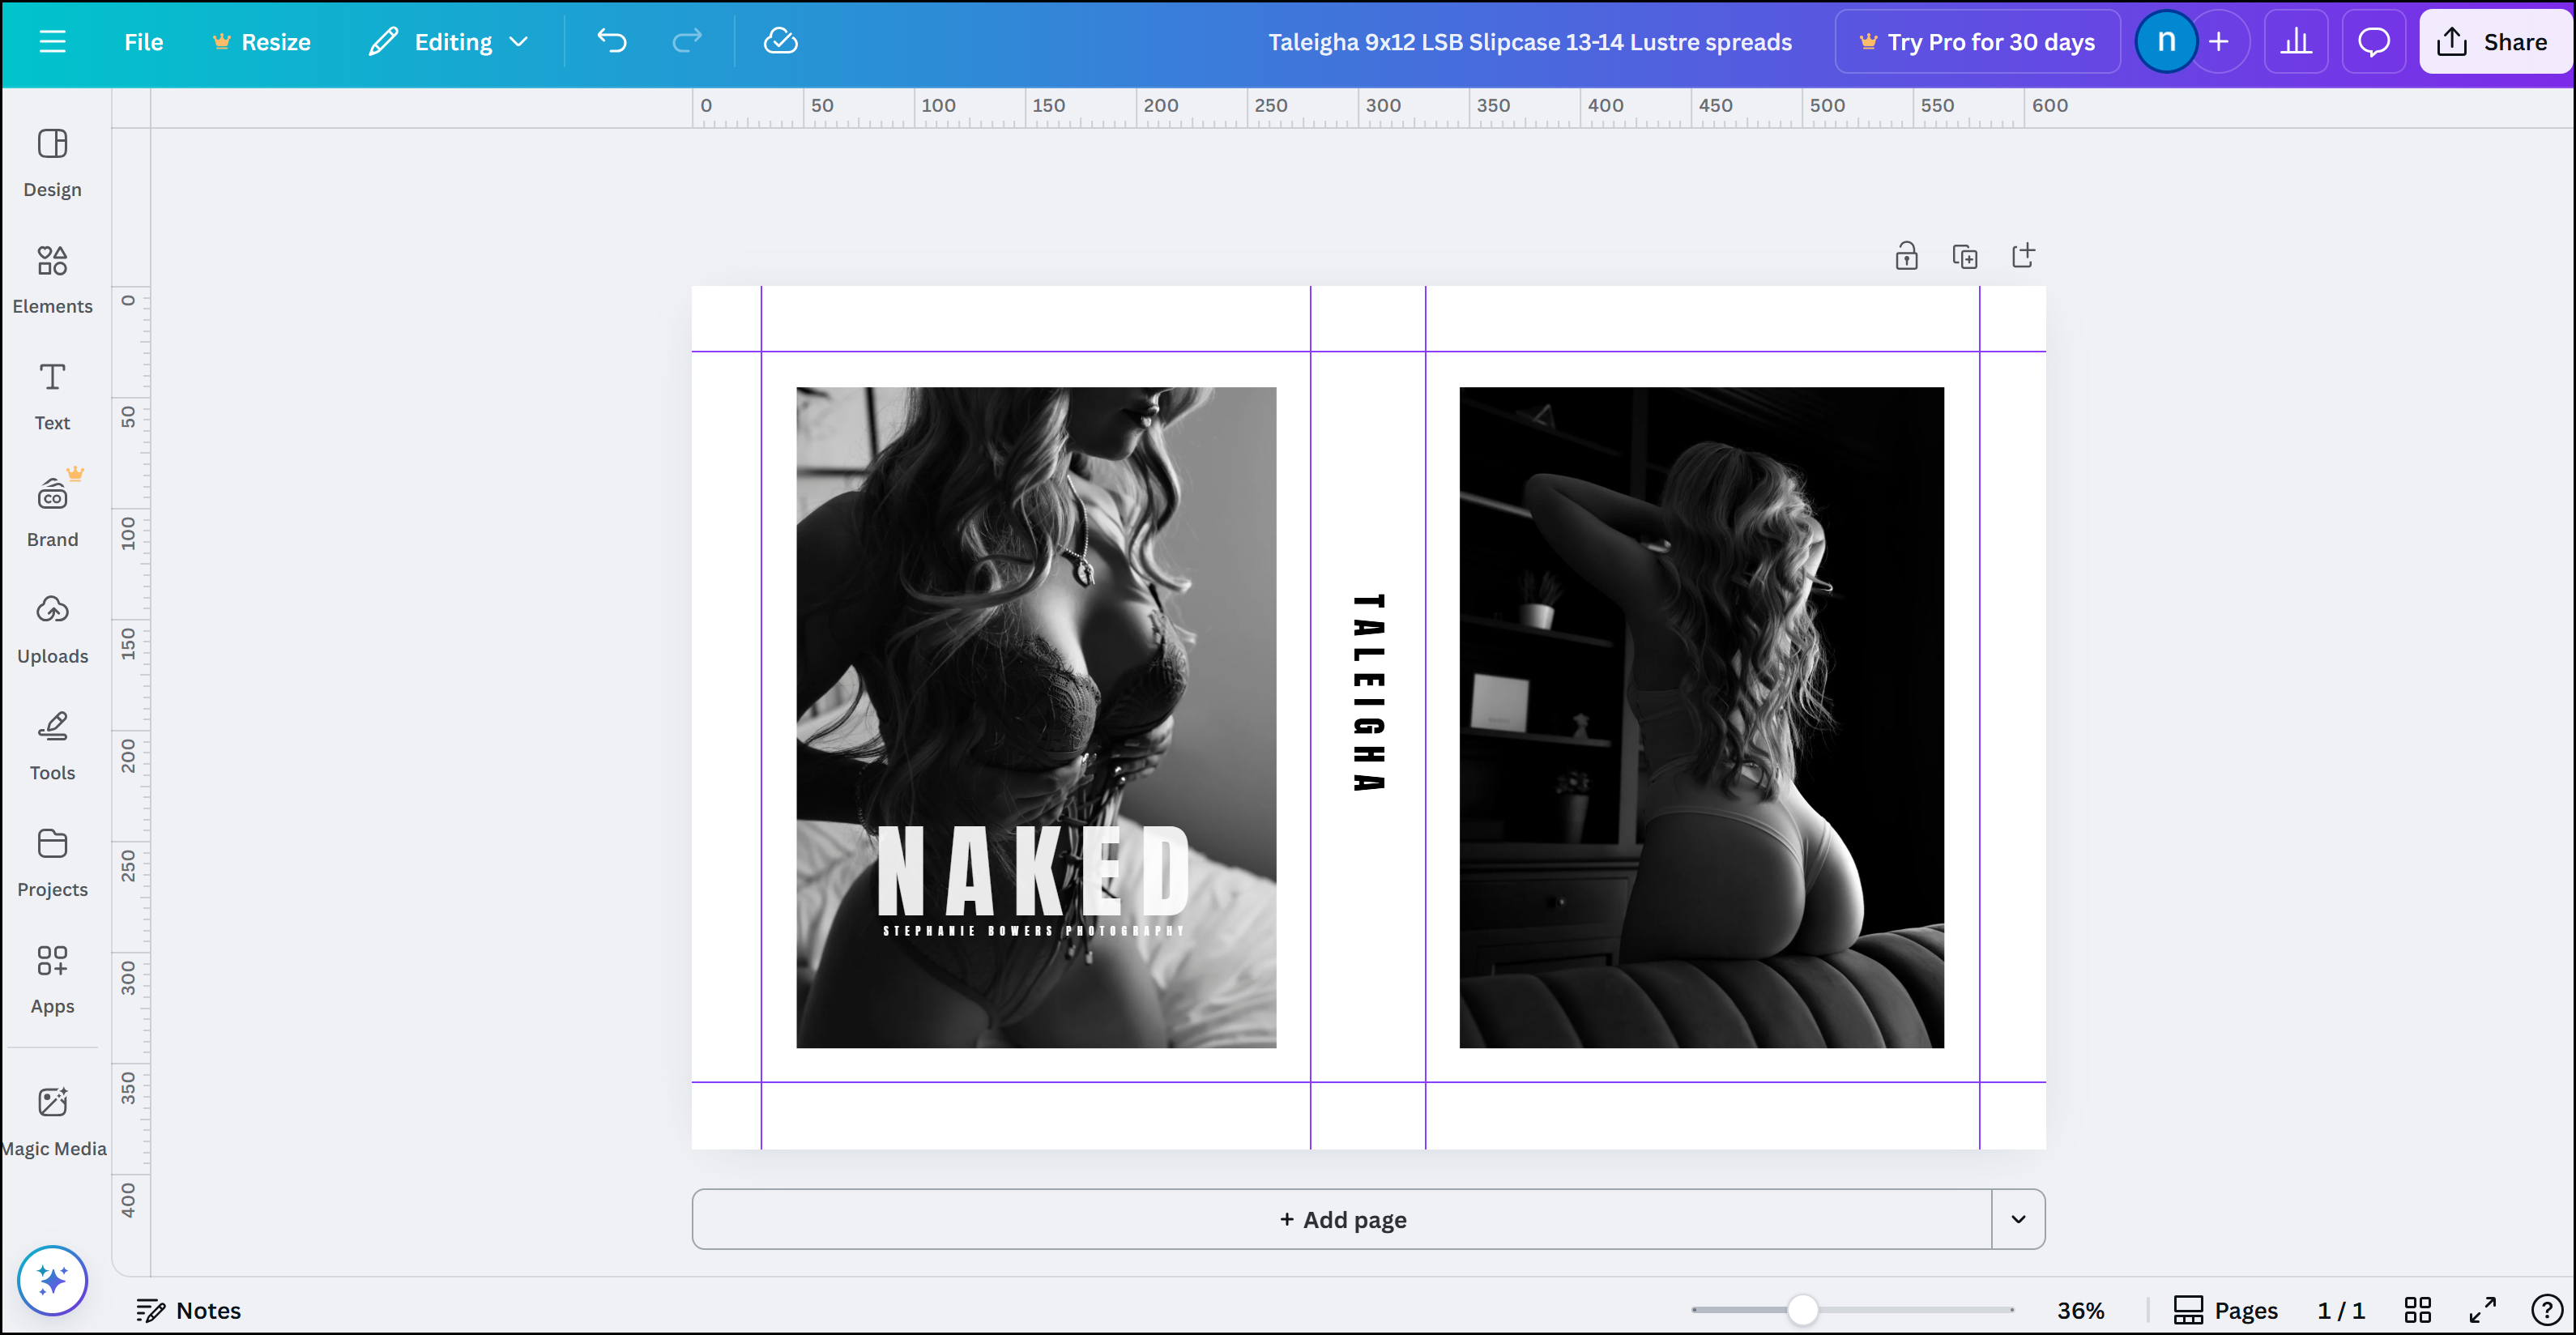Click the 1 / 1 page indicator
2576x1335 pixels.
click(2340, 1310)
